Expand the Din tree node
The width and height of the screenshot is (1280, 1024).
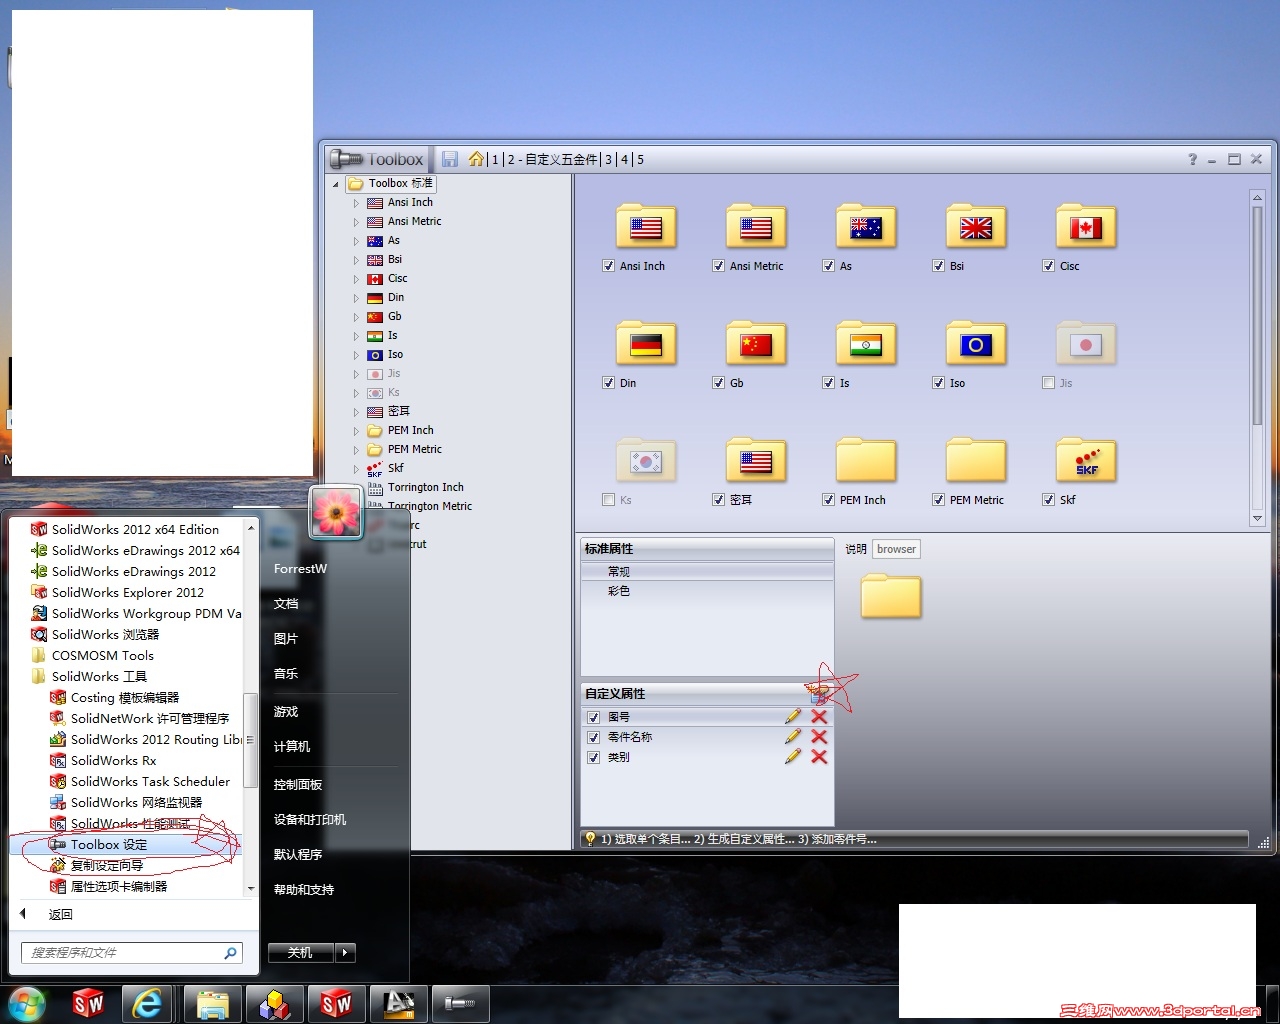pos(355,298)
